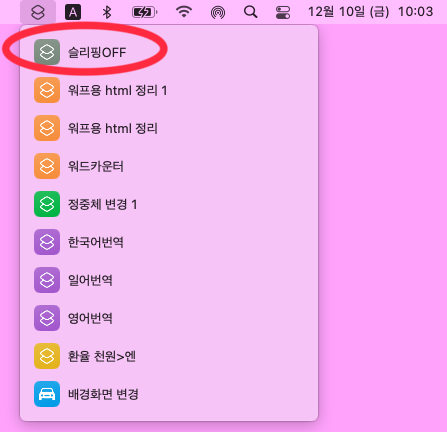Run the 슬리핑OFF shortcut
Viewport: 447px width, 432px height.
point(169,52)
